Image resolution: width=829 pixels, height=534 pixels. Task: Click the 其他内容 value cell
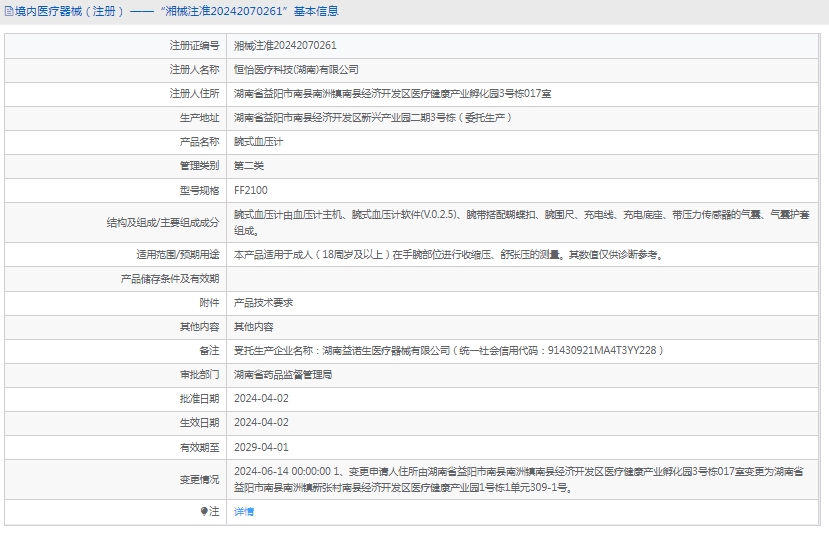point(254,326)
